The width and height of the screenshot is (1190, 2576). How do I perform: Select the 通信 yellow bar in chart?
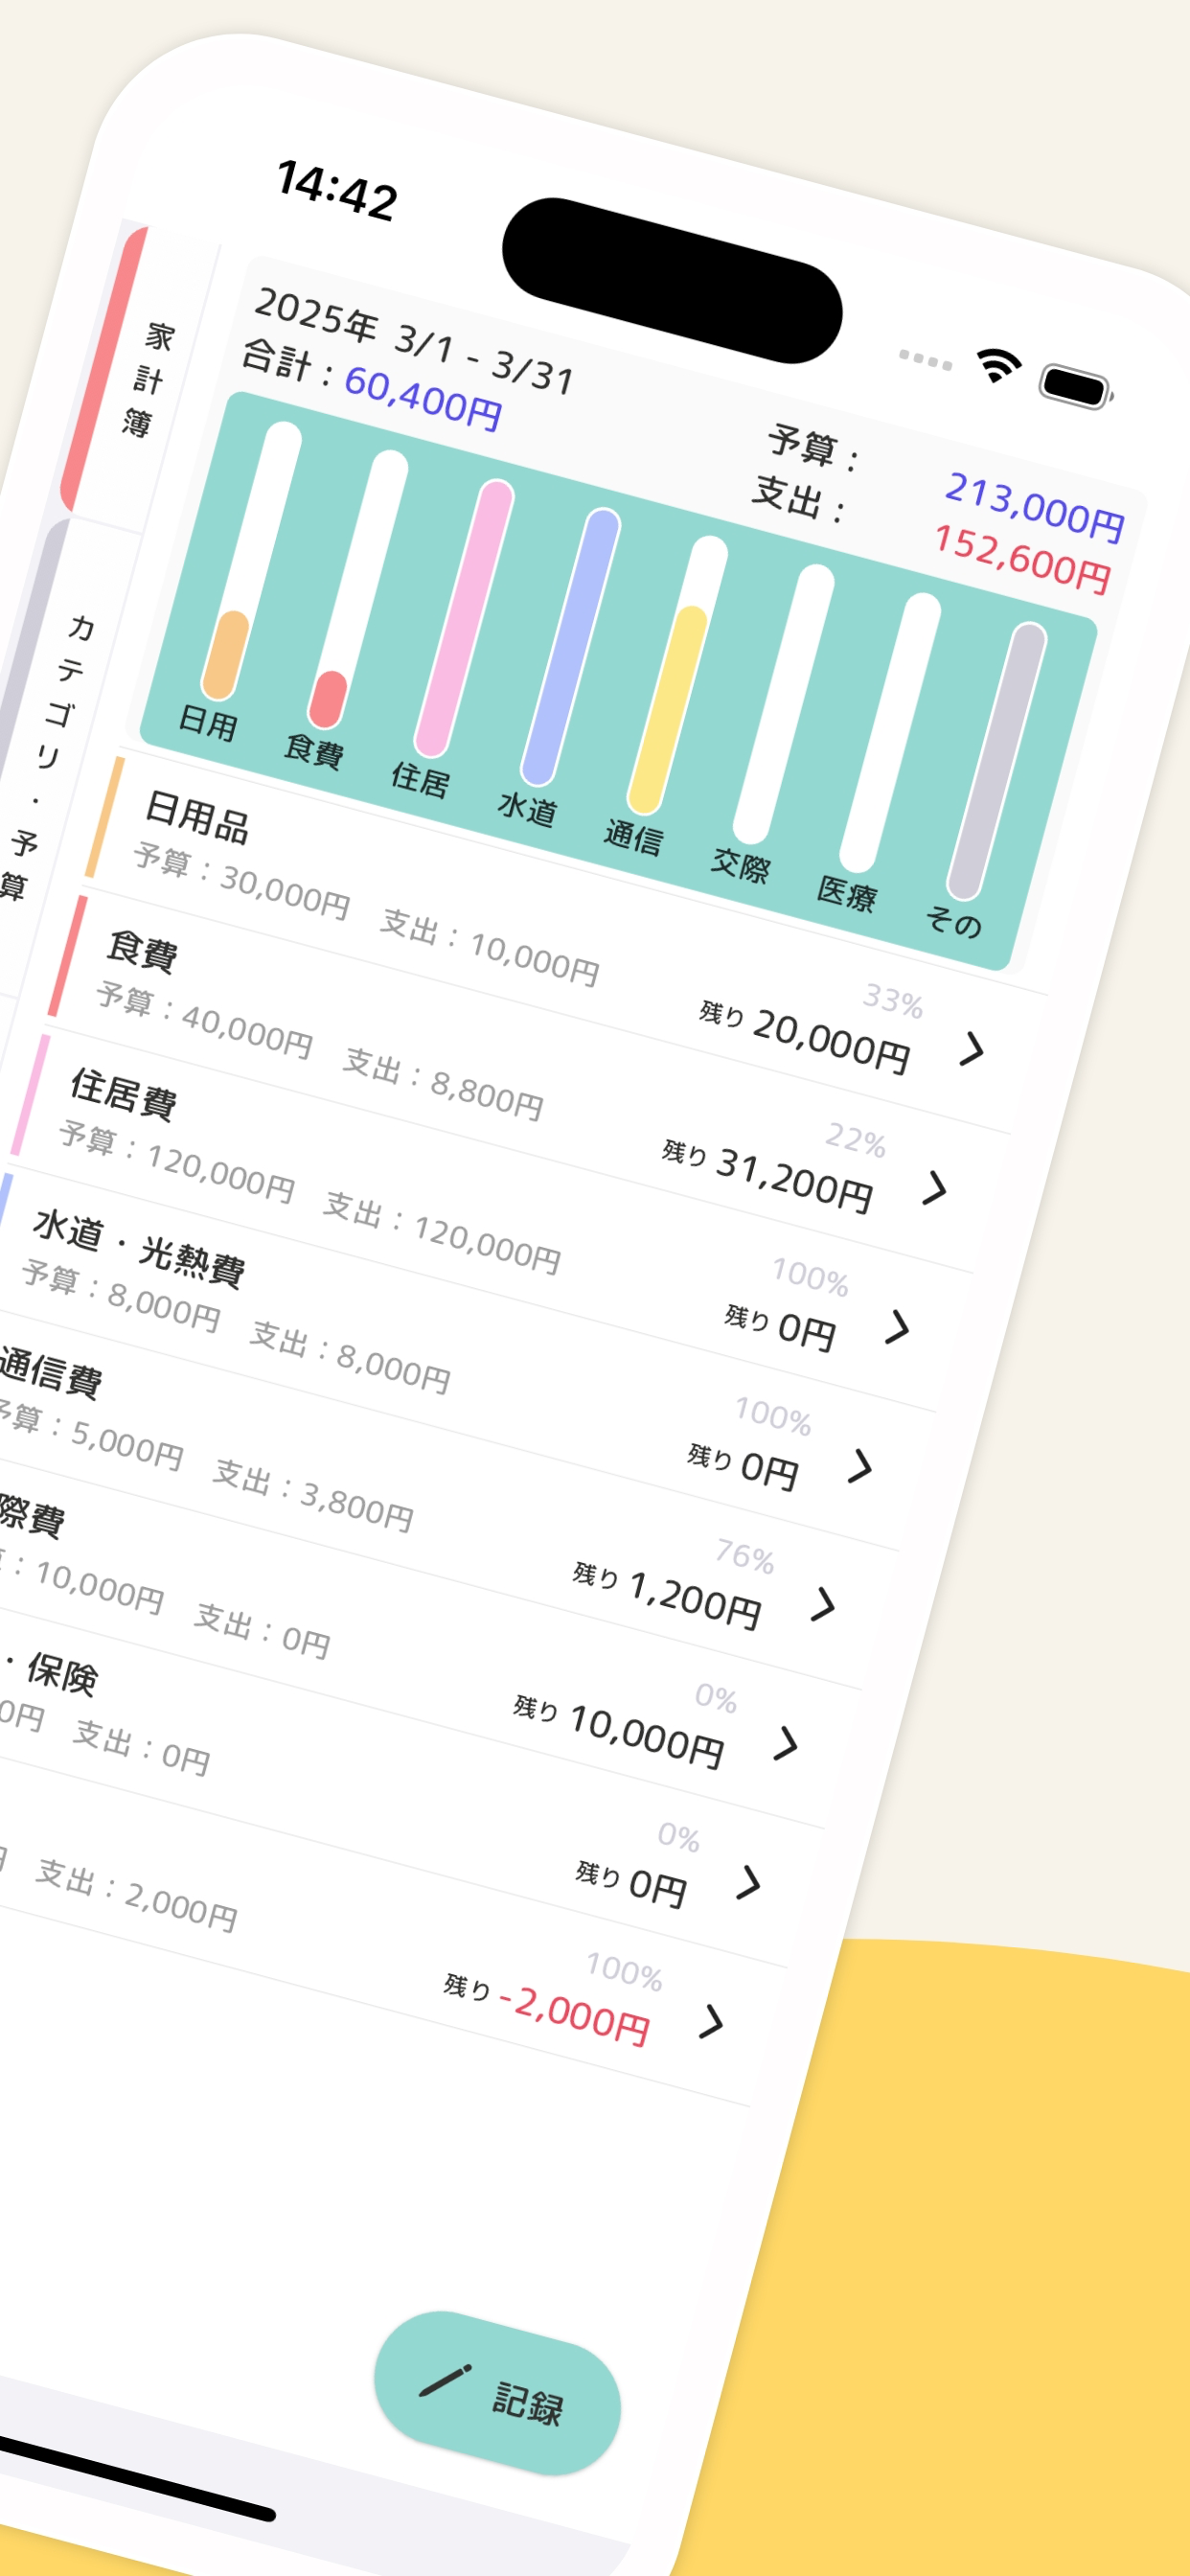click(x=677, y=675)
